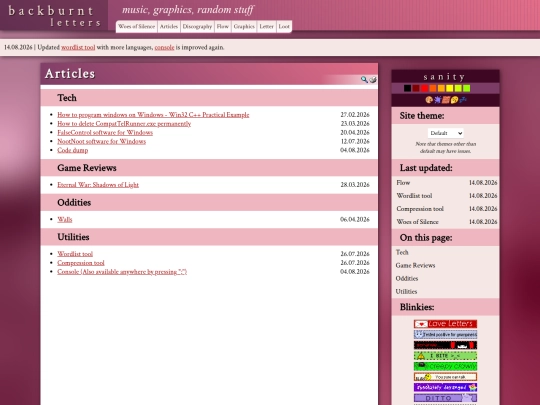Select the bright green sanity swatch

(x=467, y=89)
